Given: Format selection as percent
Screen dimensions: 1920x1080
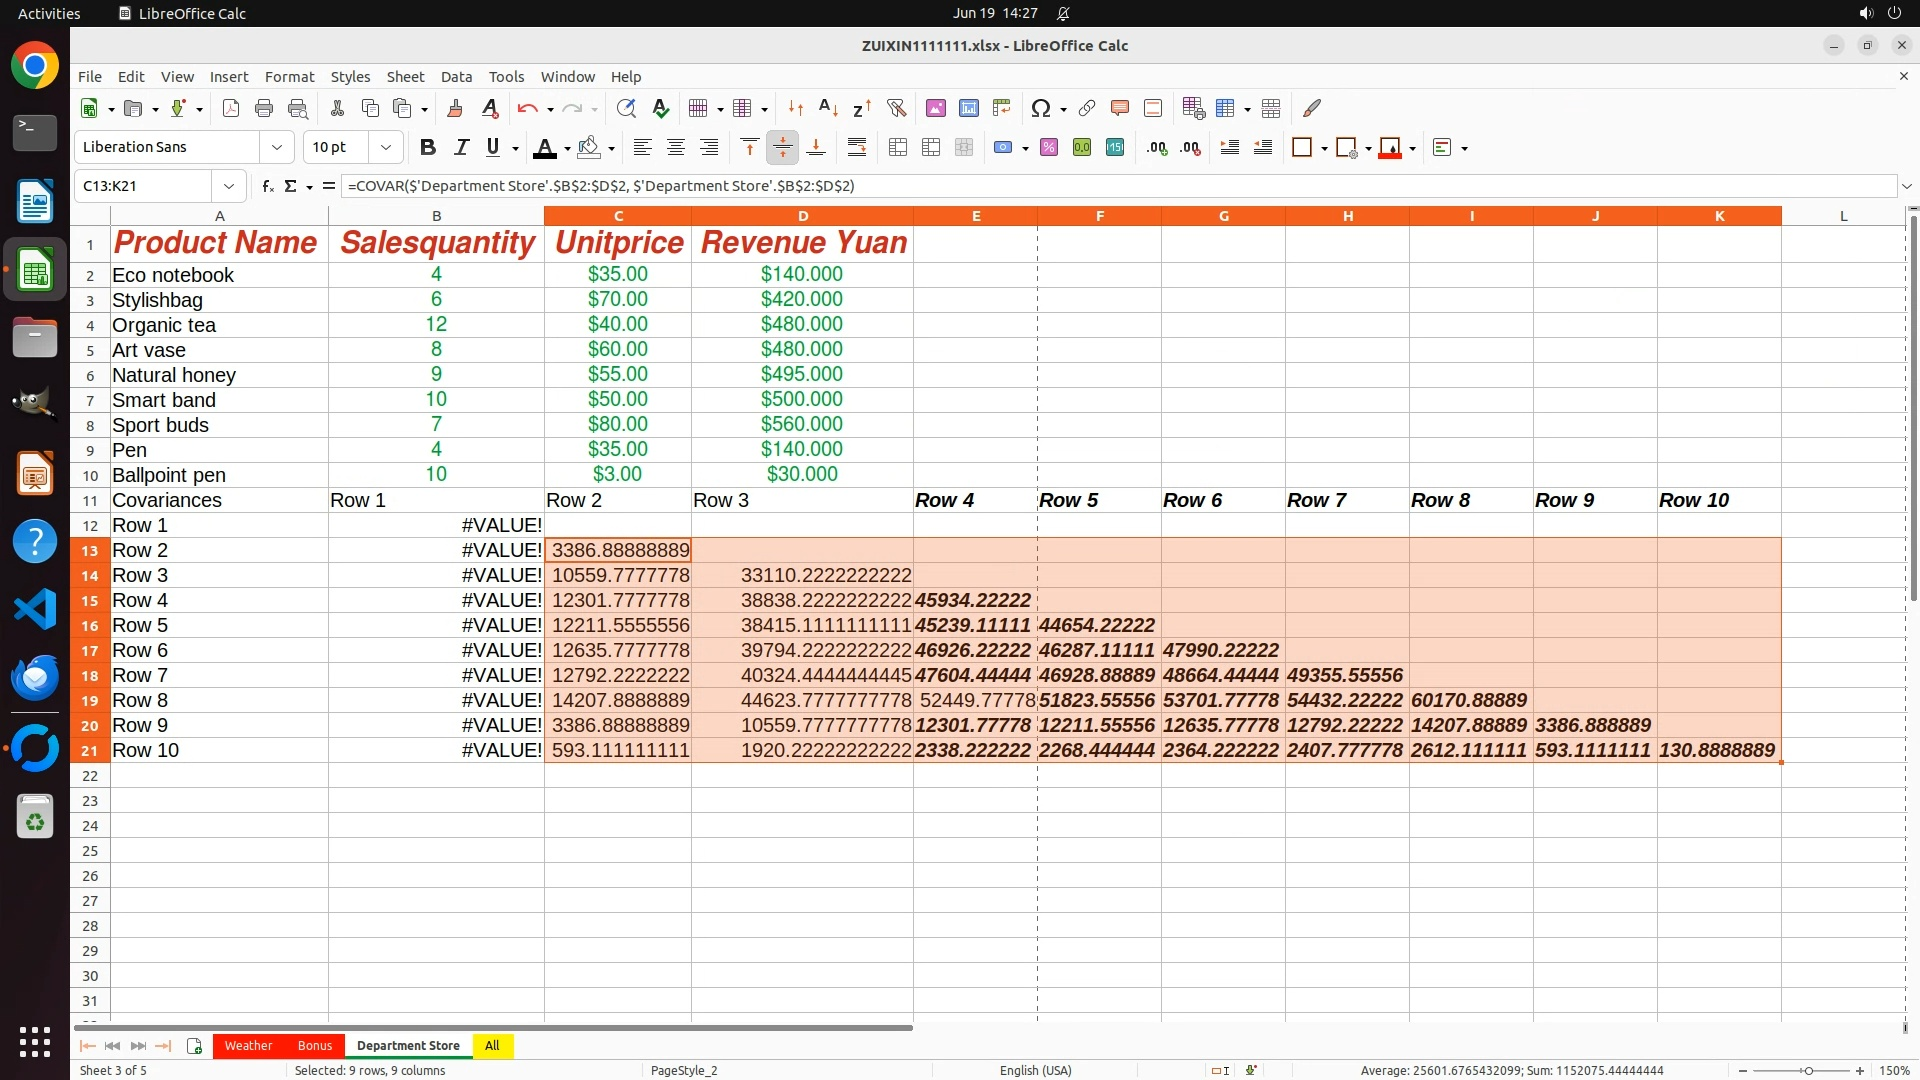Looking at the screenshot, I should [1049, 148].
